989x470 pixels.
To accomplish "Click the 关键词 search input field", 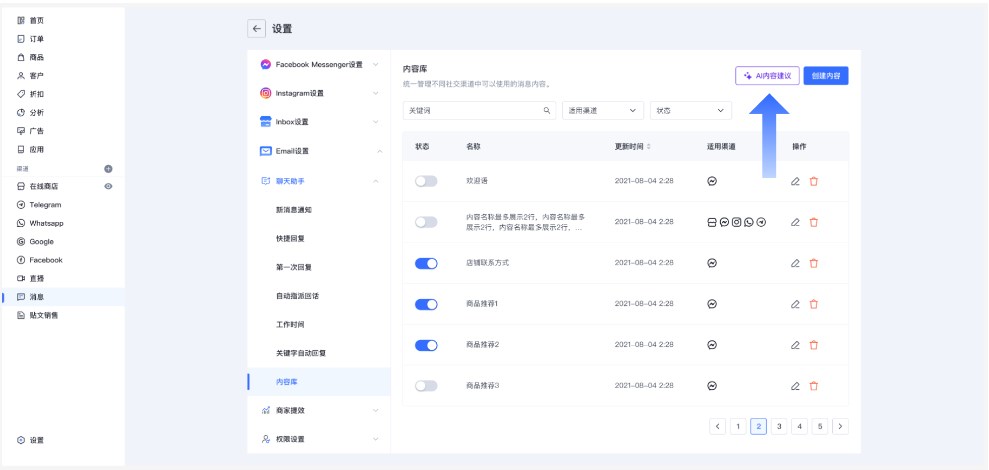I will 479,110.
